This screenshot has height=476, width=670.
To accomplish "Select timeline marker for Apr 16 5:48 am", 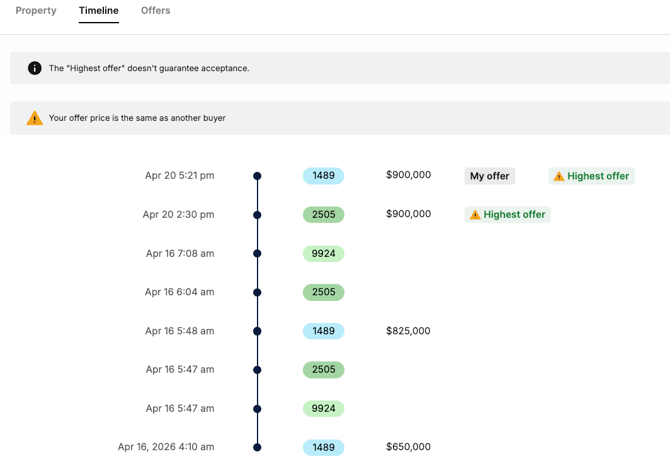I will (257, 331).
